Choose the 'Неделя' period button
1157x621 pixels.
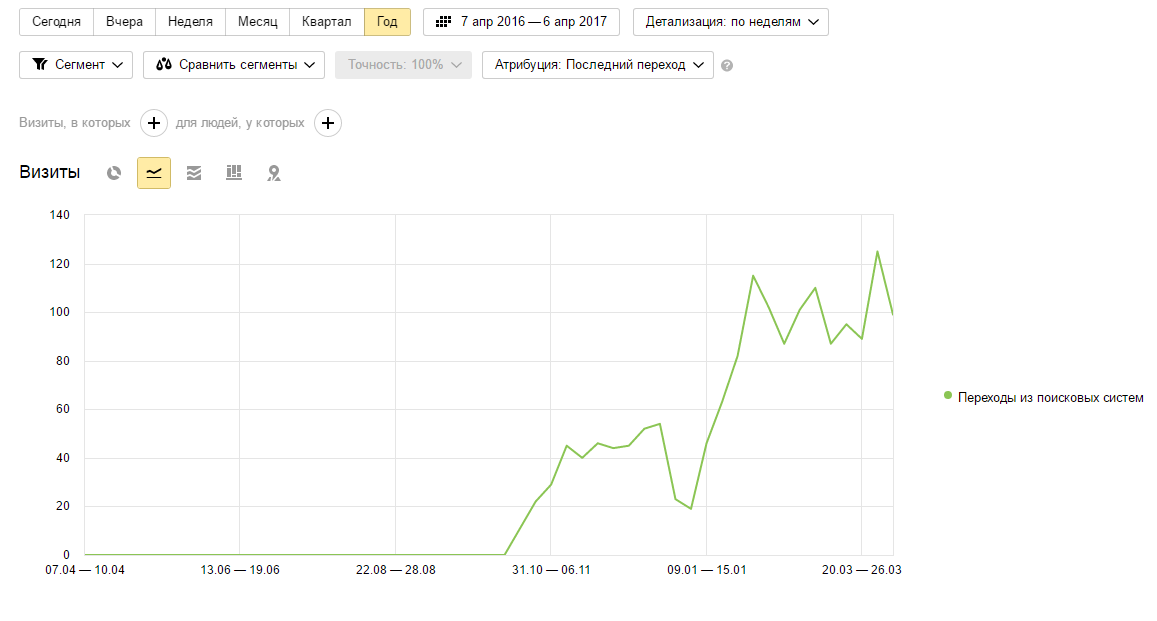coord(190,22)
